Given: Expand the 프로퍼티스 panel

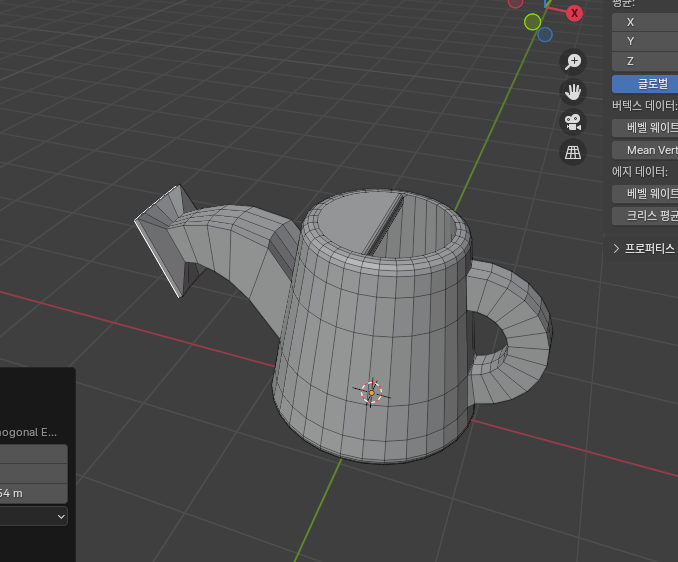Looking at the screenshot, I should click(x=644, y=249).
